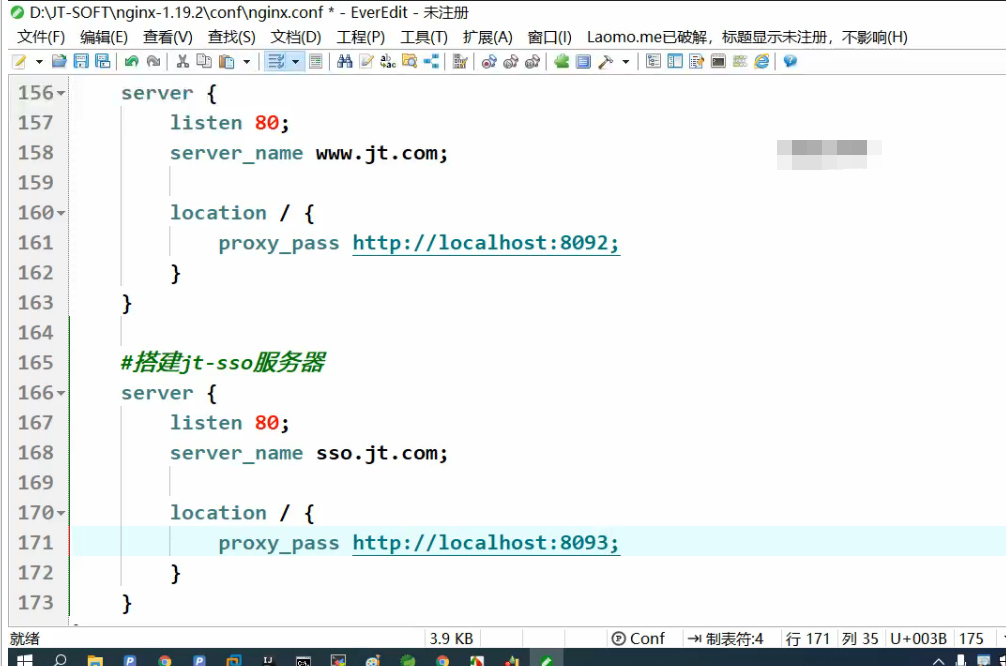This screenshot has width=1006, height=666.
Task: Click the 行 171 line indicator
Action: tap(808, 638)
